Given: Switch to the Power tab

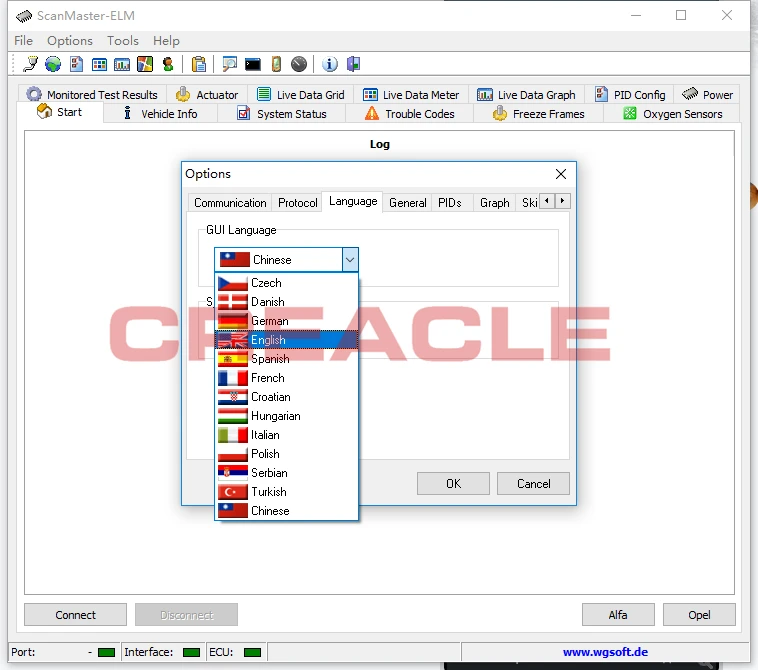Looking at the screenshot, I should click(x=708, y=94).
